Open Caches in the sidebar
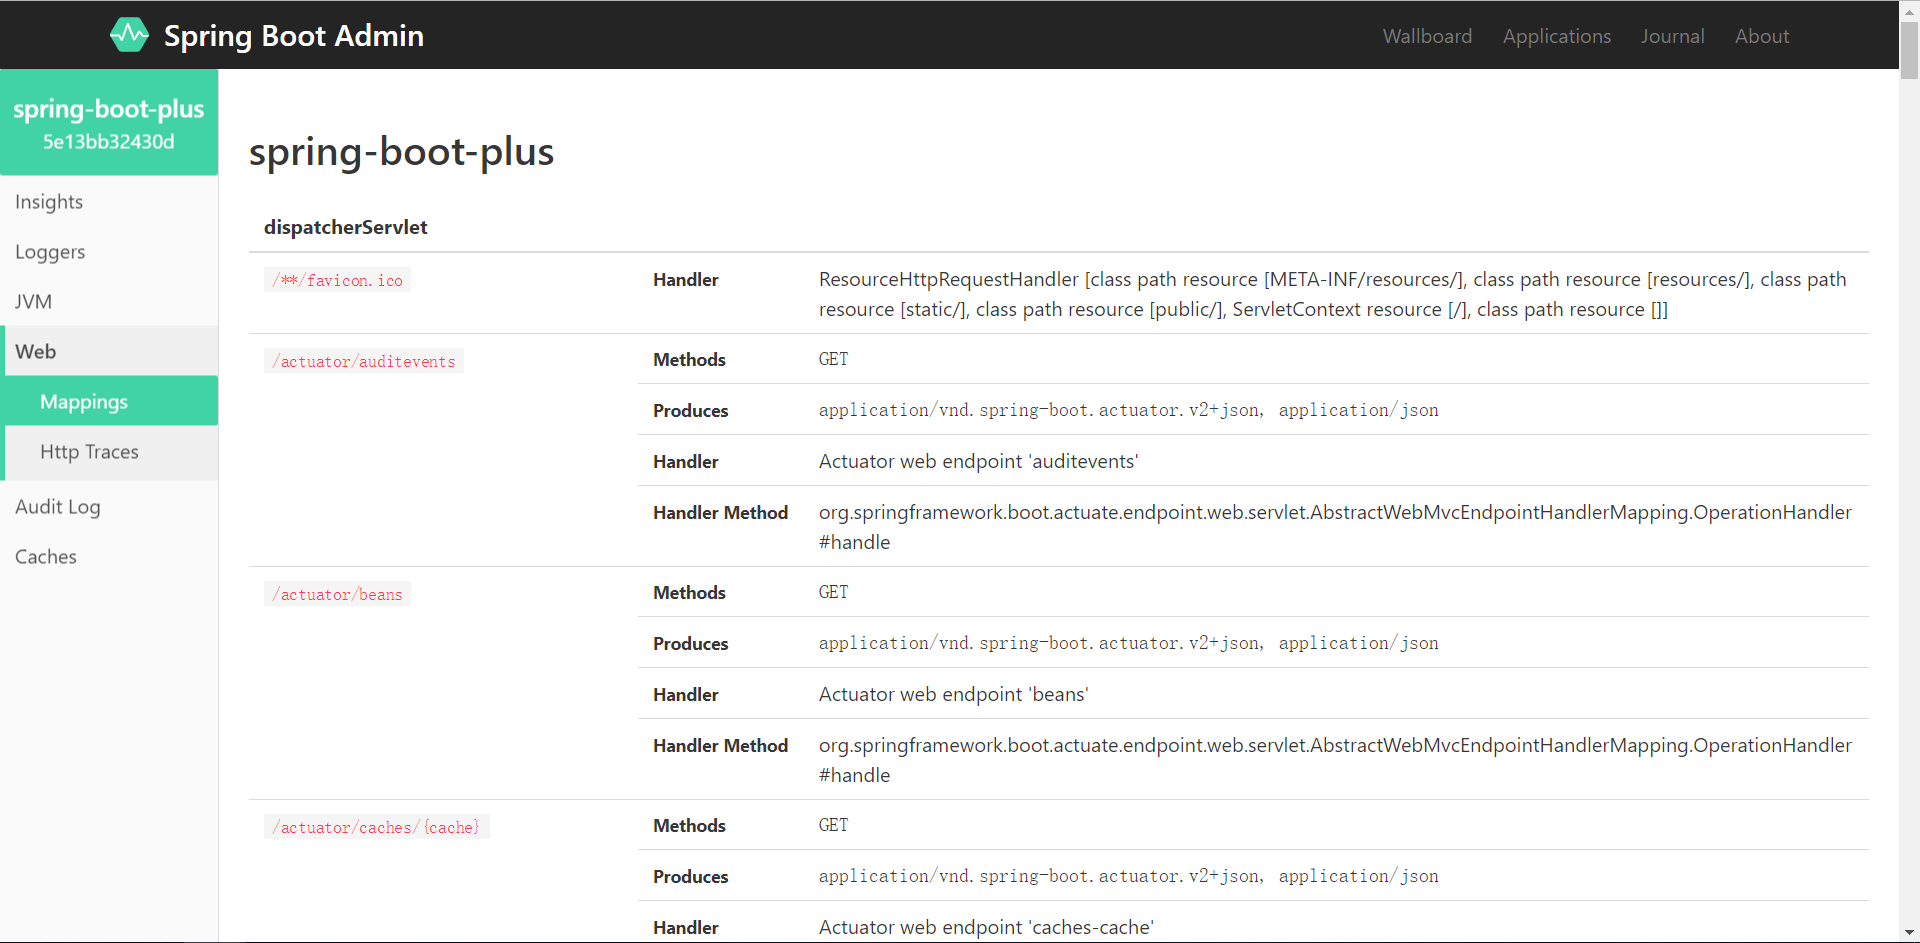Viewport: 1920px width, 943px height. coord(109,557)
